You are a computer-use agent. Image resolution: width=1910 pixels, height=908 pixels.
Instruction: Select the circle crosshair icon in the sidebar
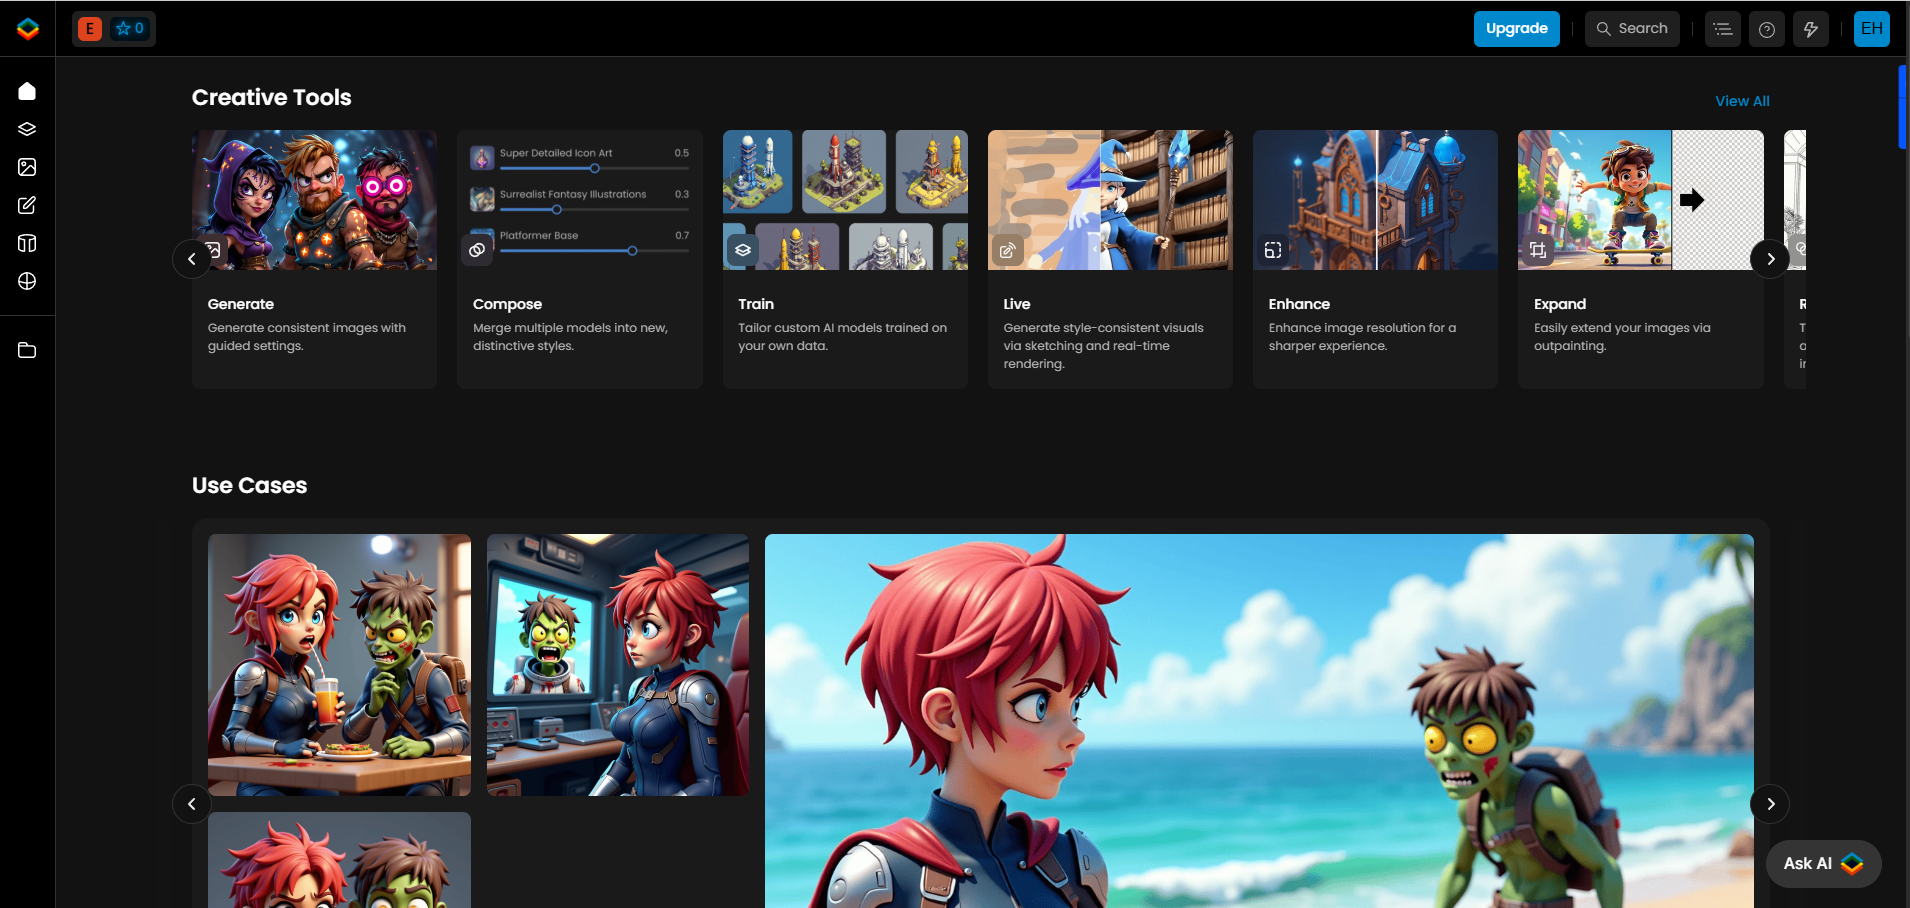point(27,281)
